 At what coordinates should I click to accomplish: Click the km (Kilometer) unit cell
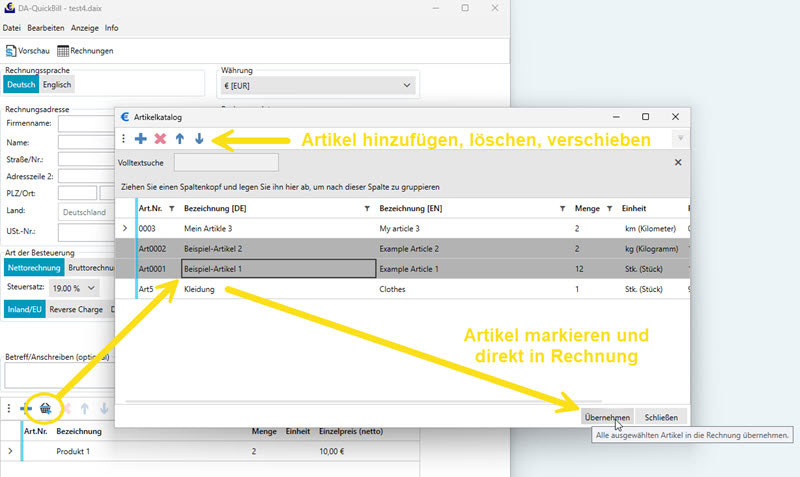coord(651,229)
